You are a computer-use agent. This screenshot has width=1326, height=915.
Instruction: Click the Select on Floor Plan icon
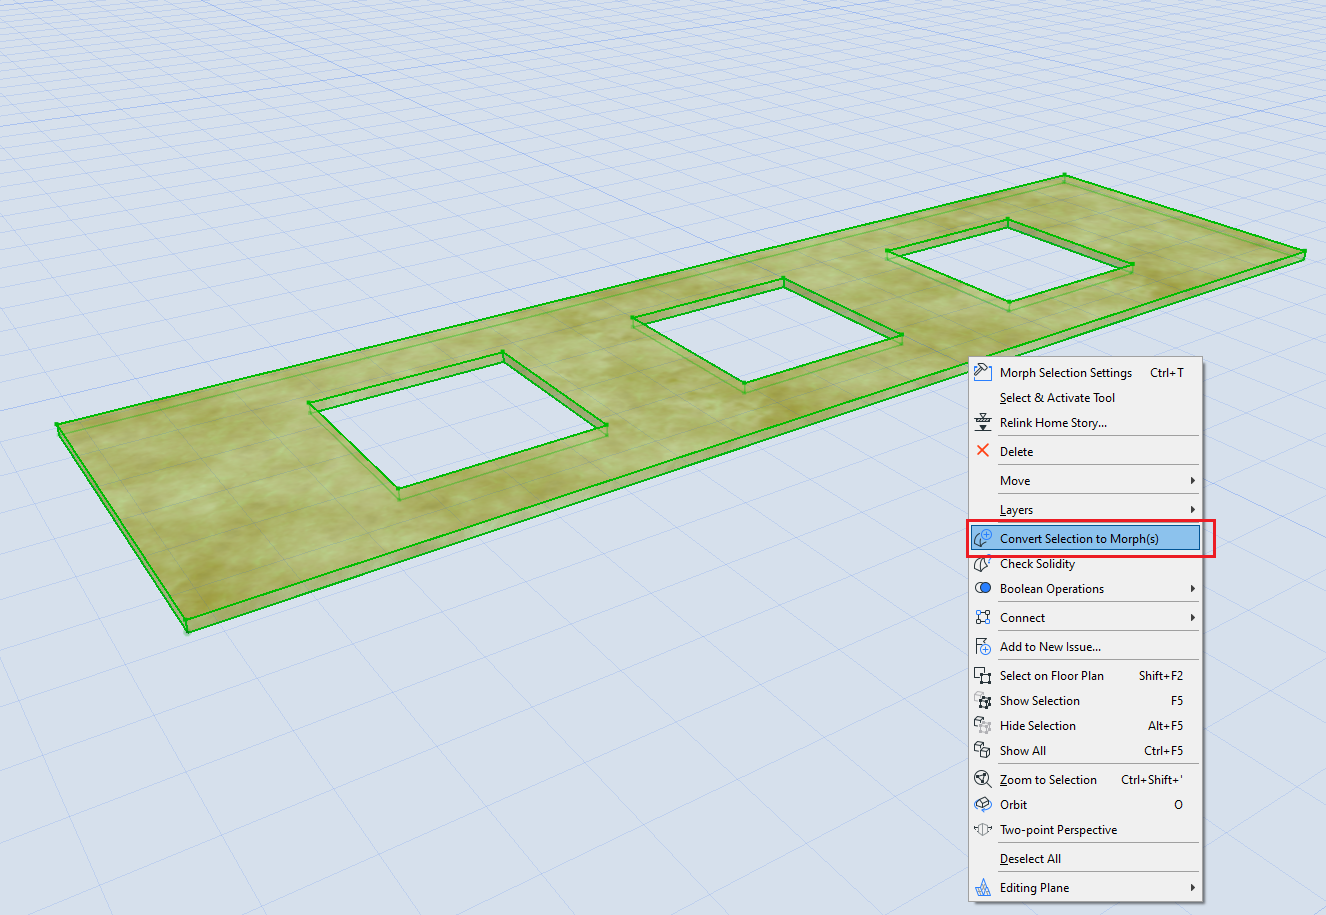(983, 676)
